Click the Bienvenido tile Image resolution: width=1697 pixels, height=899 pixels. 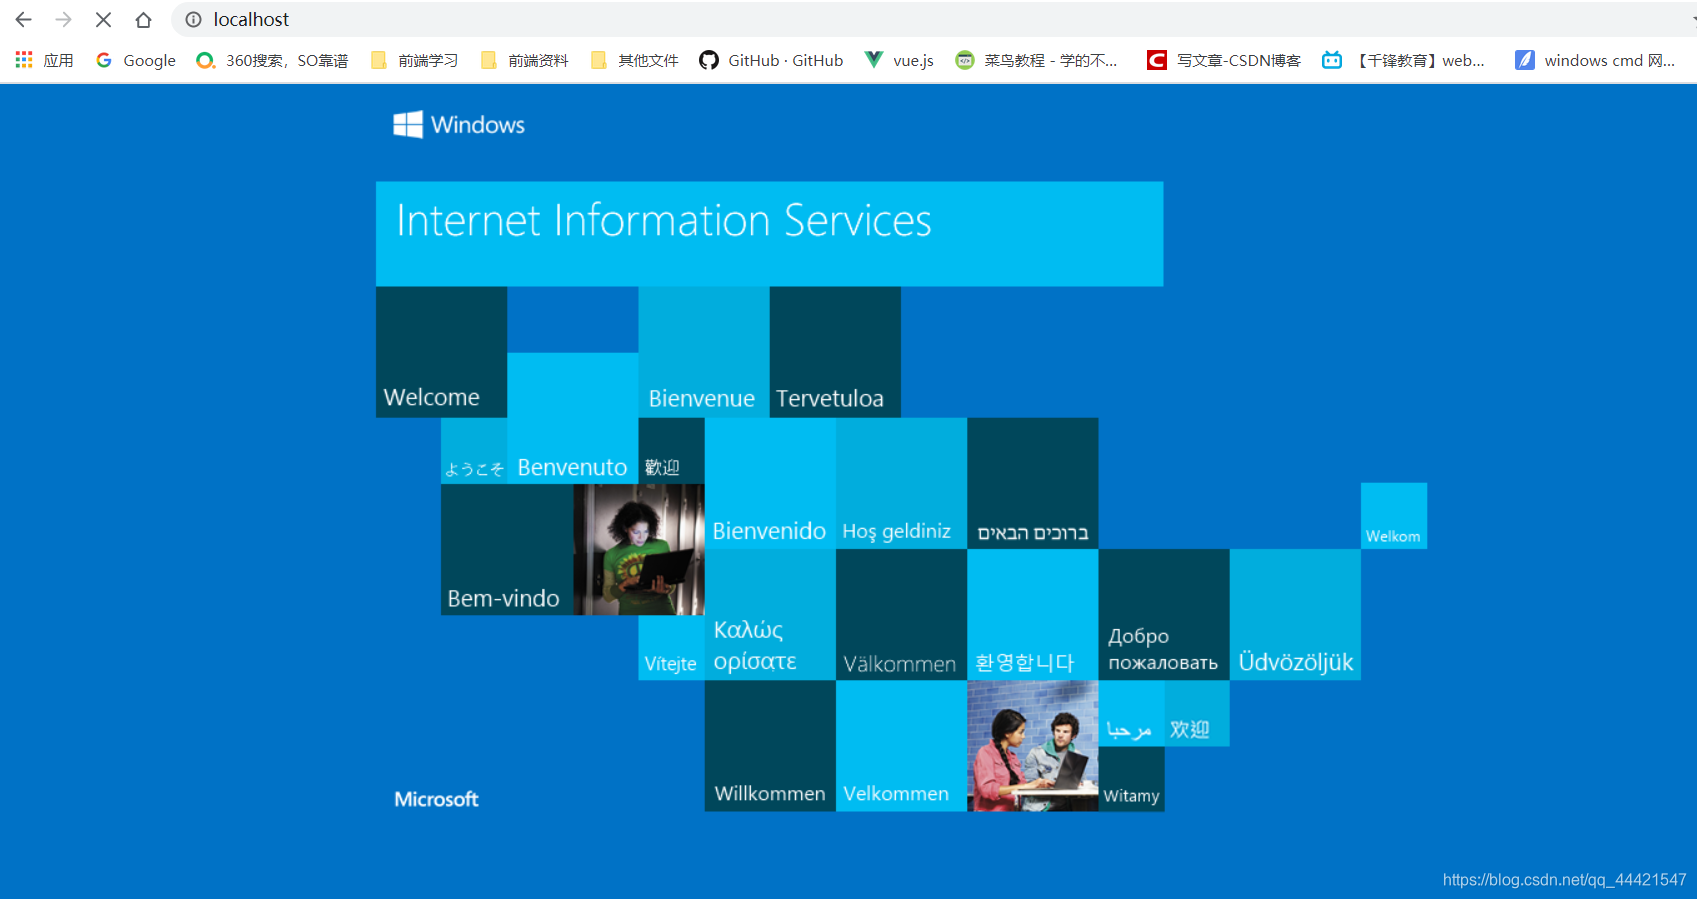coord(770,483)
